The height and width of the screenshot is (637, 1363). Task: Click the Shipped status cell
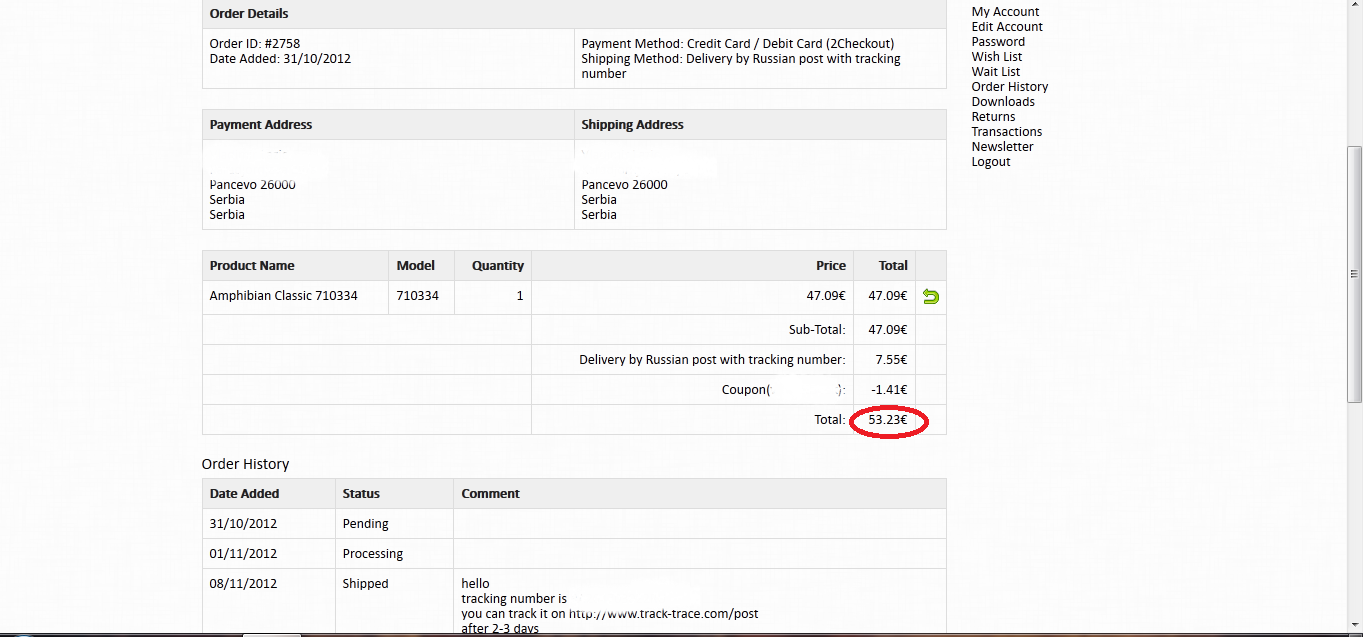click(x=365, y=584)
